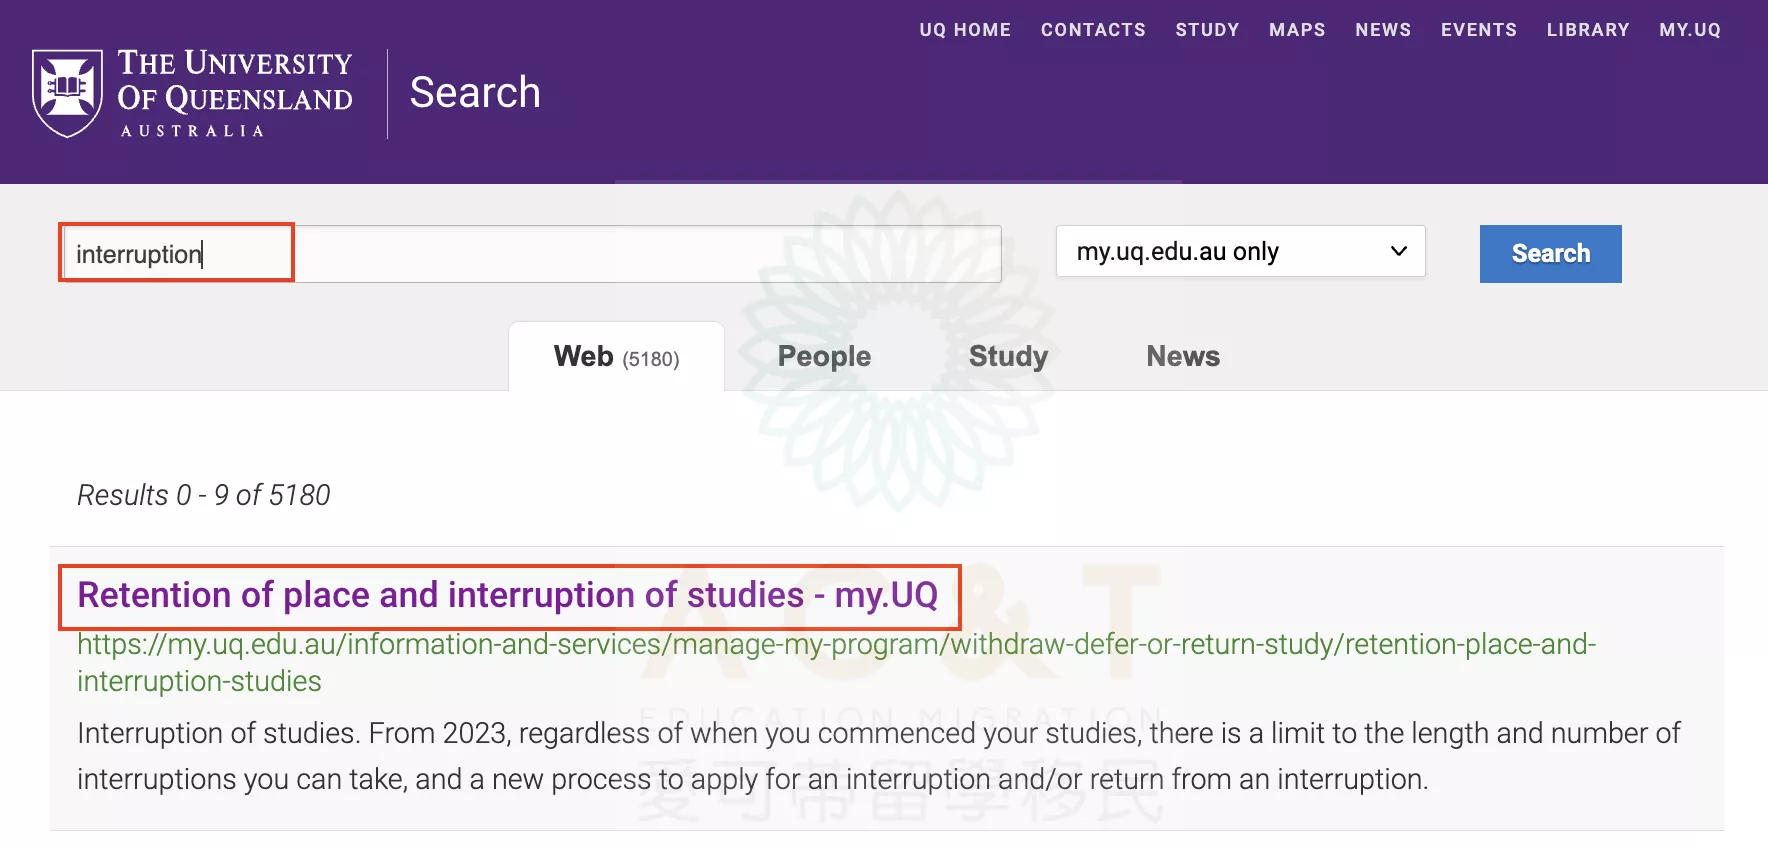Go to the STUDY header link
Screen dimensions: 1768x848
pyautogui.click(x=1207, y=30)
